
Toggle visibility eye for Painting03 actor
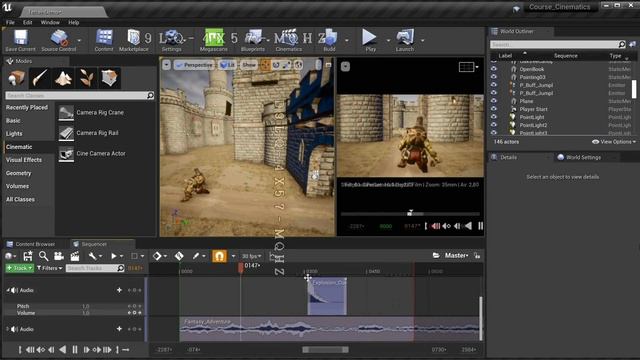(493, 77)
